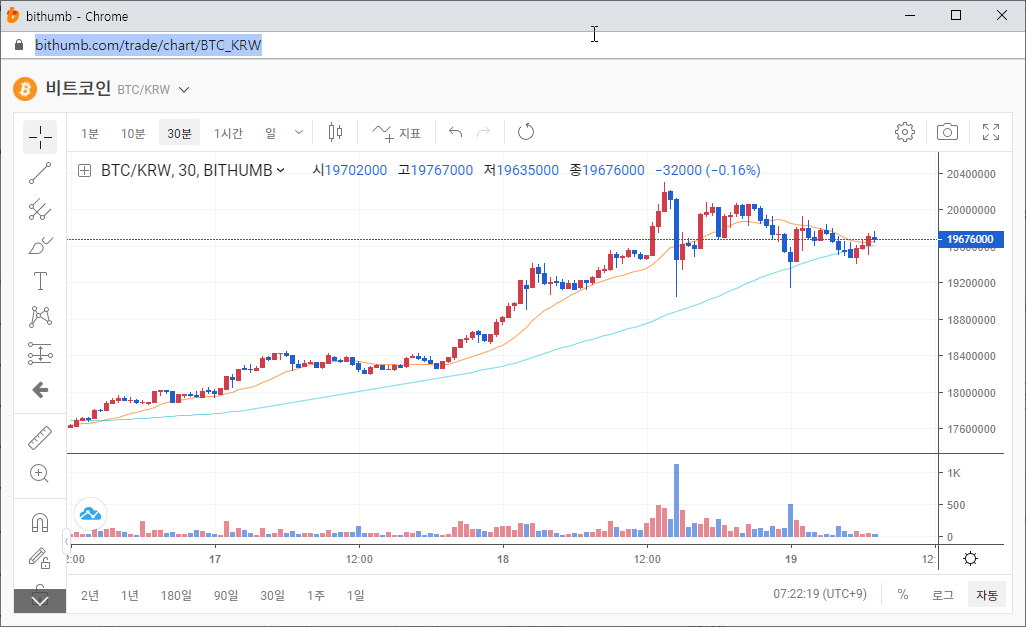The image size is (1026, 627).
Task: Click the bithumb.com address bar URL
Action: tap(148, 45)
